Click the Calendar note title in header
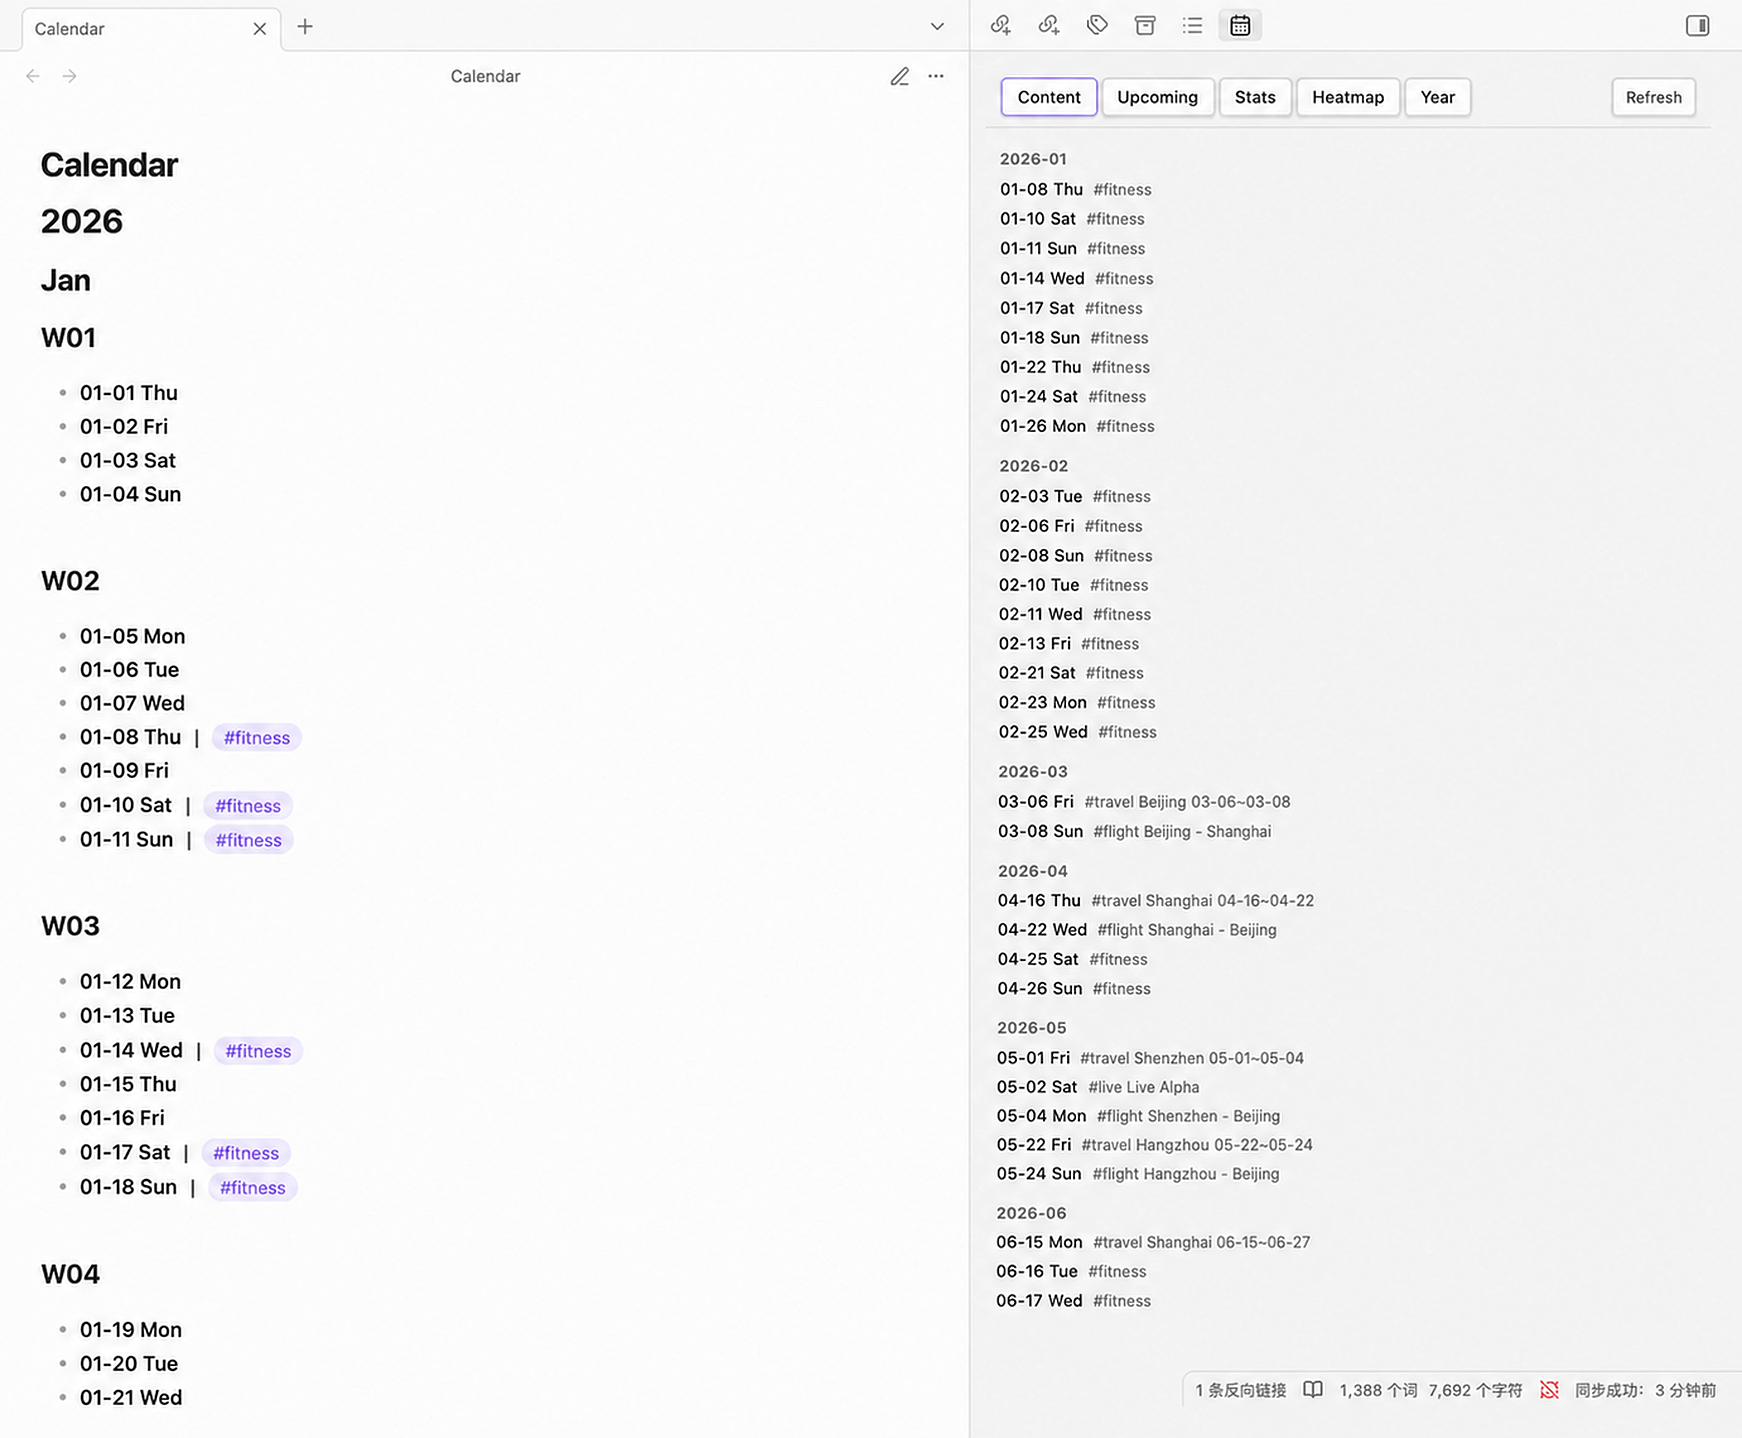 click(485, 76)
